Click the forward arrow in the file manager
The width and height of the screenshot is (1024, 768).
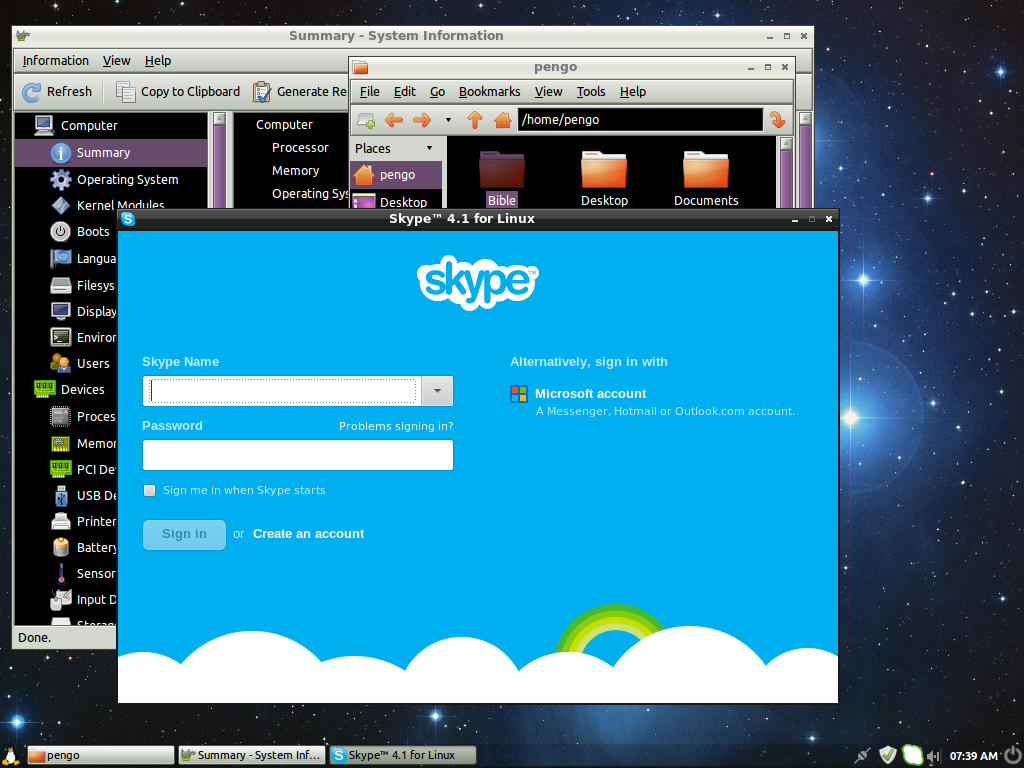pyautogui.click(x=422, y=120)
